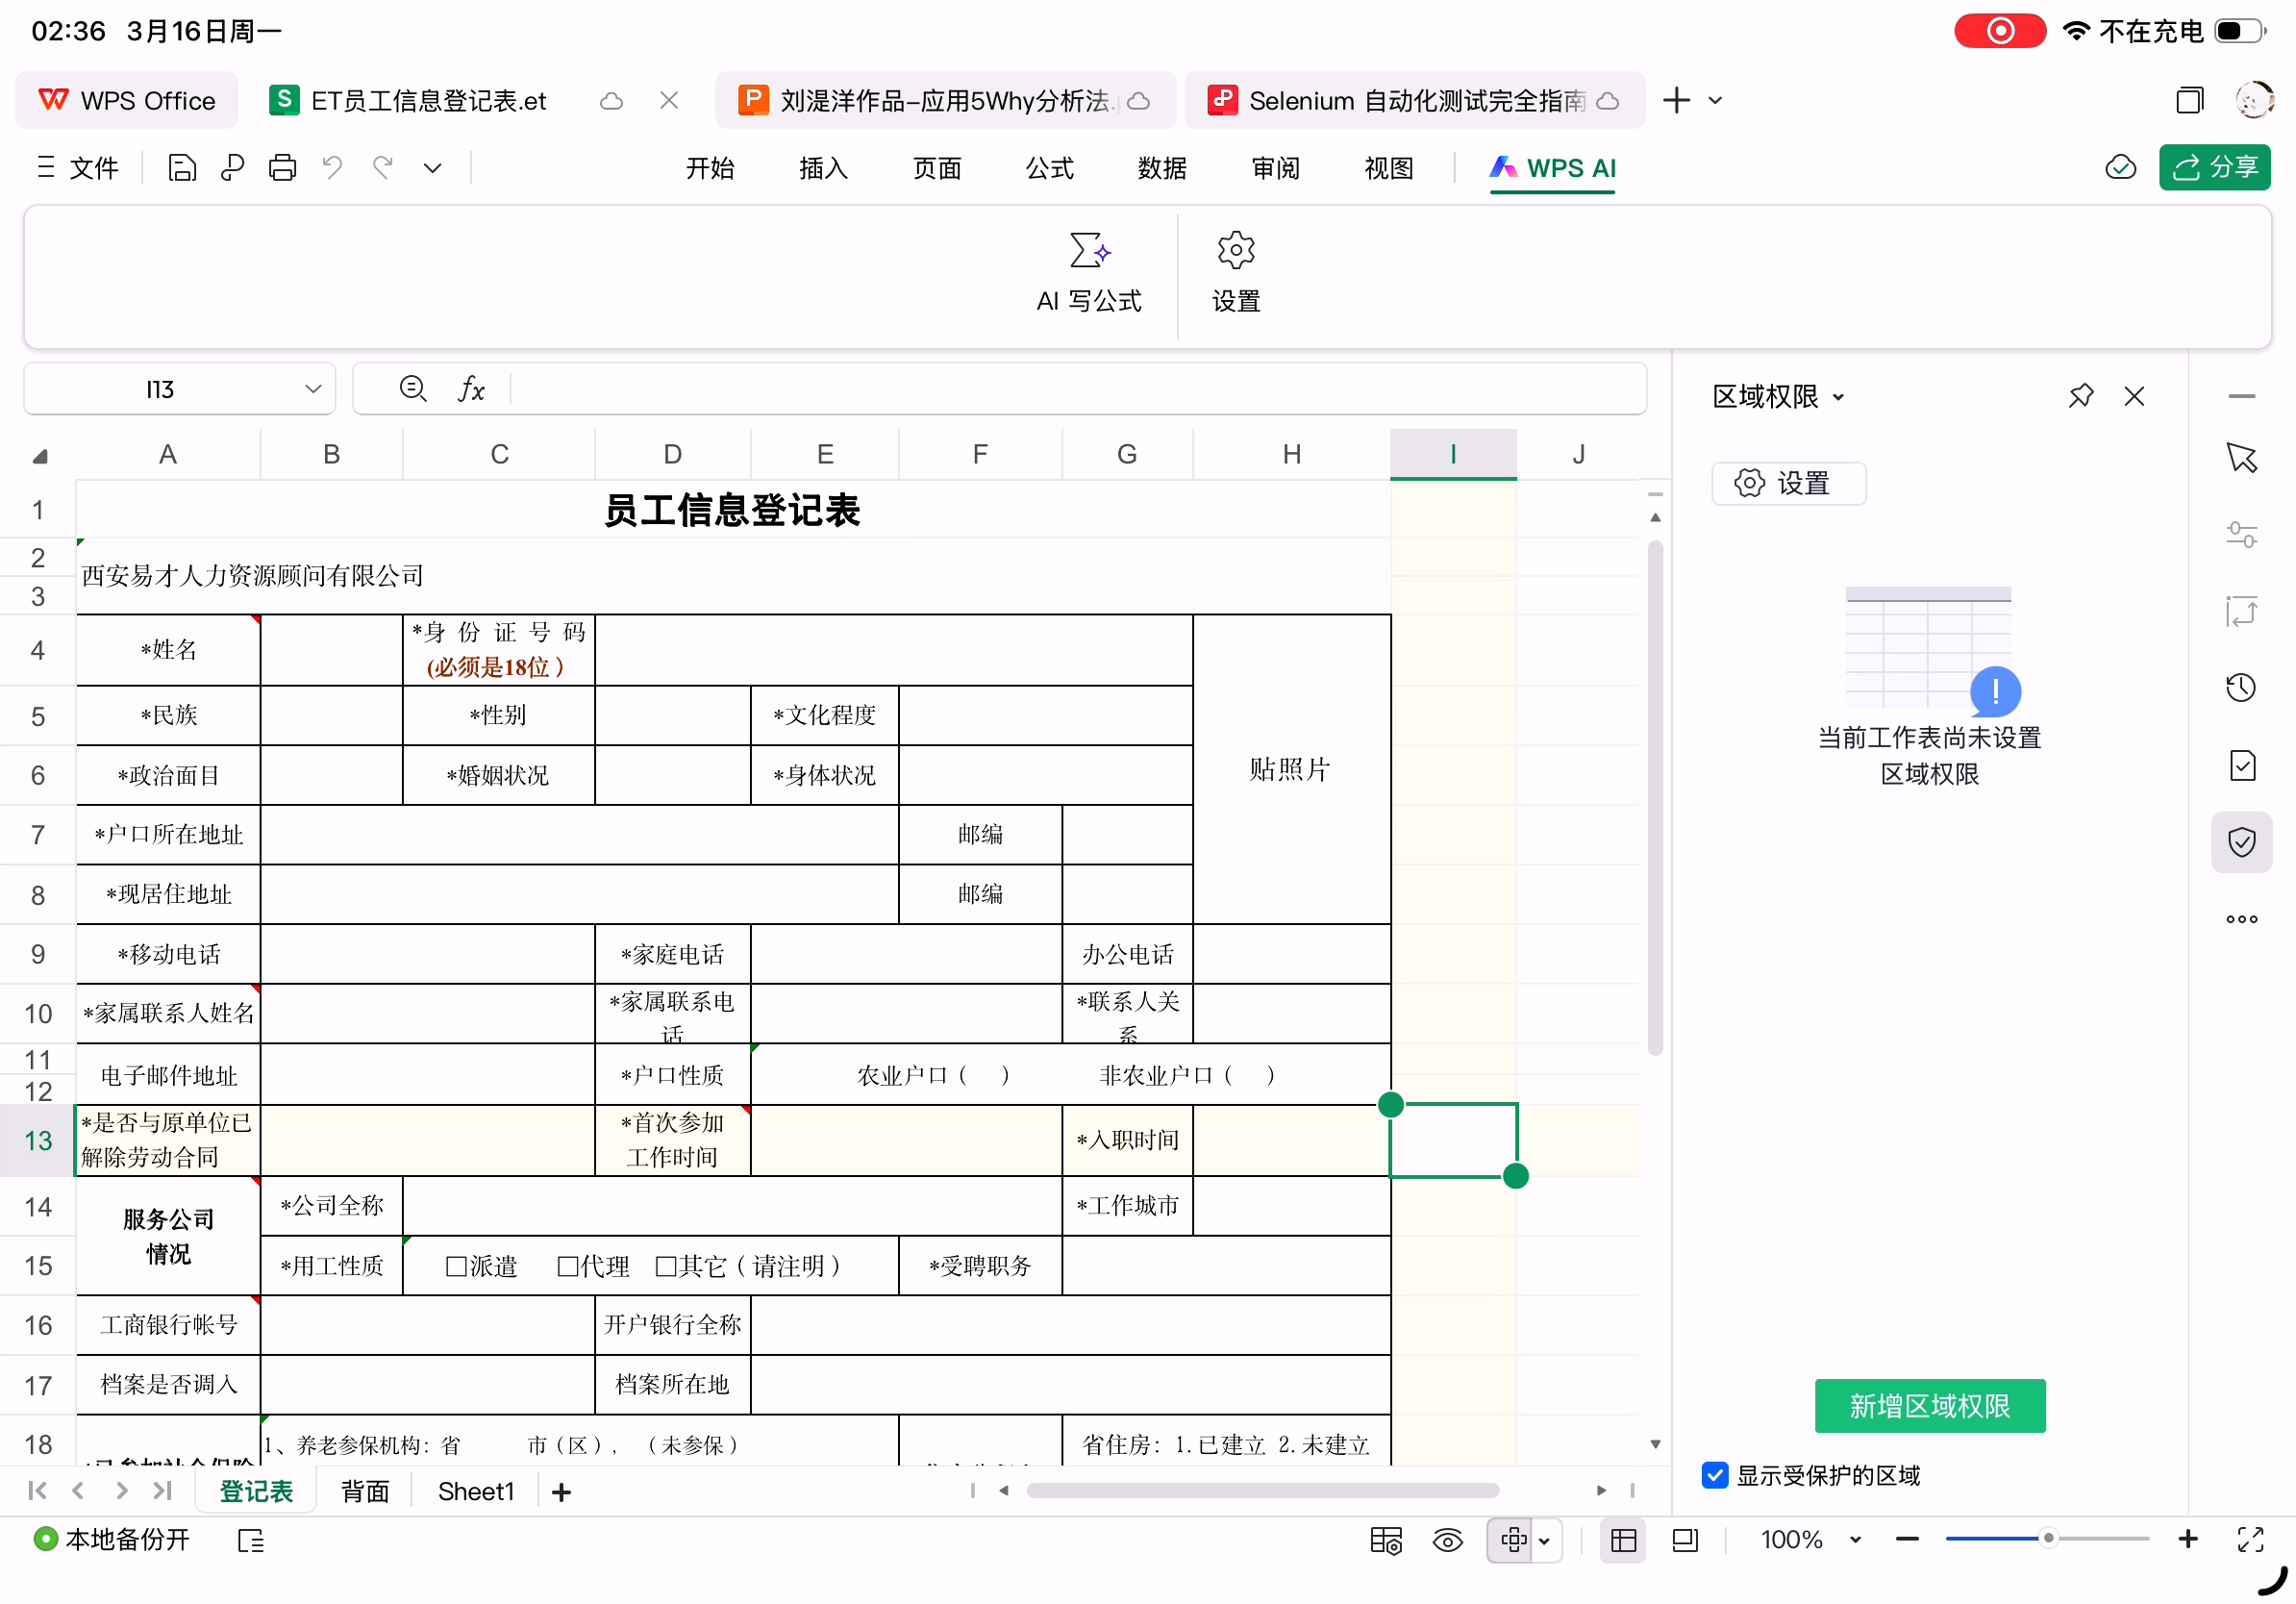Open the history clock sidebar icon
This screenshot has height=1604, width=2296.
pyautogui.click(x=2240, y=688)
